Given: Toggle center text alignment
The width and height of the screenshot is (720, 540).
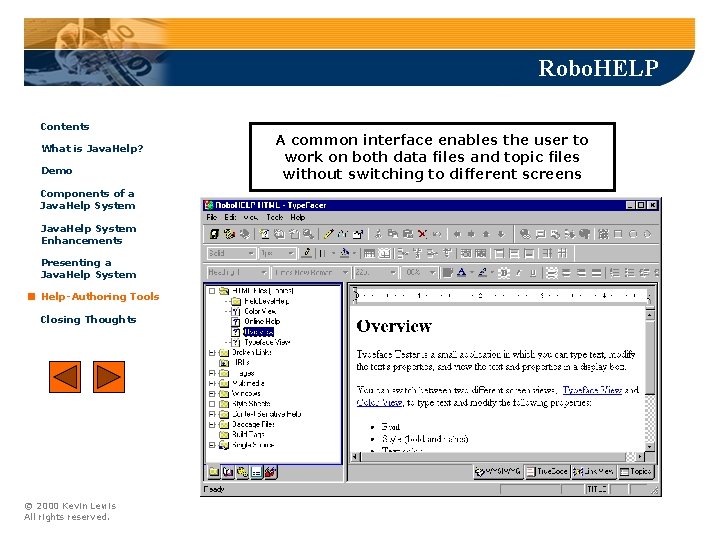Looking at the screenshot, I should pyautogui.click(x=566, y=273).
